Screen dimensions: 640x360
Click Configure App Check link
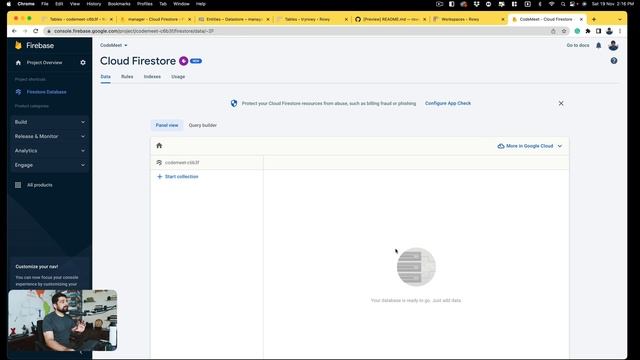[448, 103]
